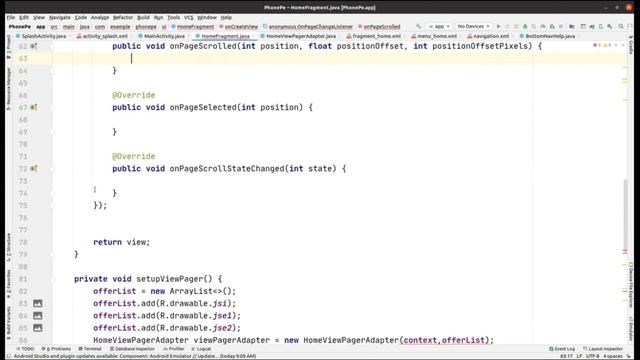Click the Device Manager icon in toolbar

point(601,27)
